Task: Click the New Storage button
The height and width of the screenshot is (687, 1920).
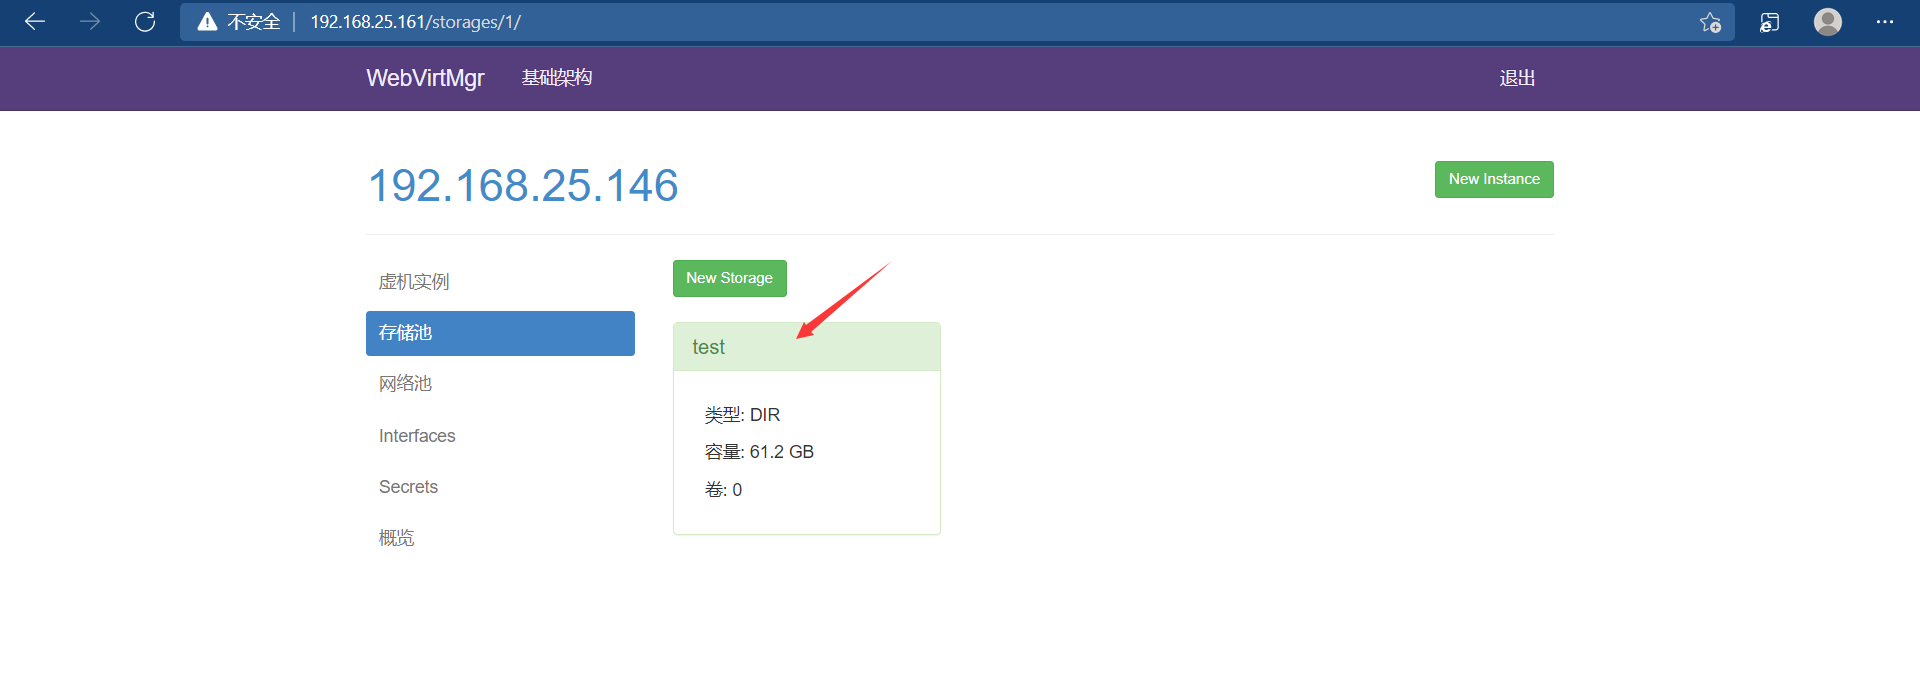Action: (730, 278)
